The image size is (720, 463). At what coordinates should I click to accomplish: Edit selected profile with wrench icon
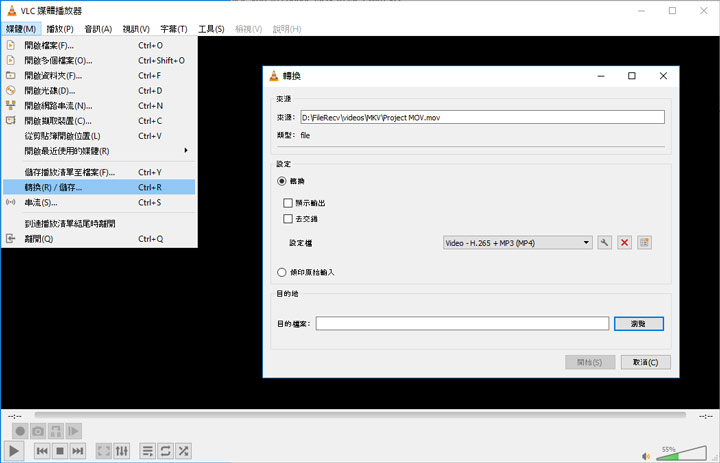(x=605, y=243)
